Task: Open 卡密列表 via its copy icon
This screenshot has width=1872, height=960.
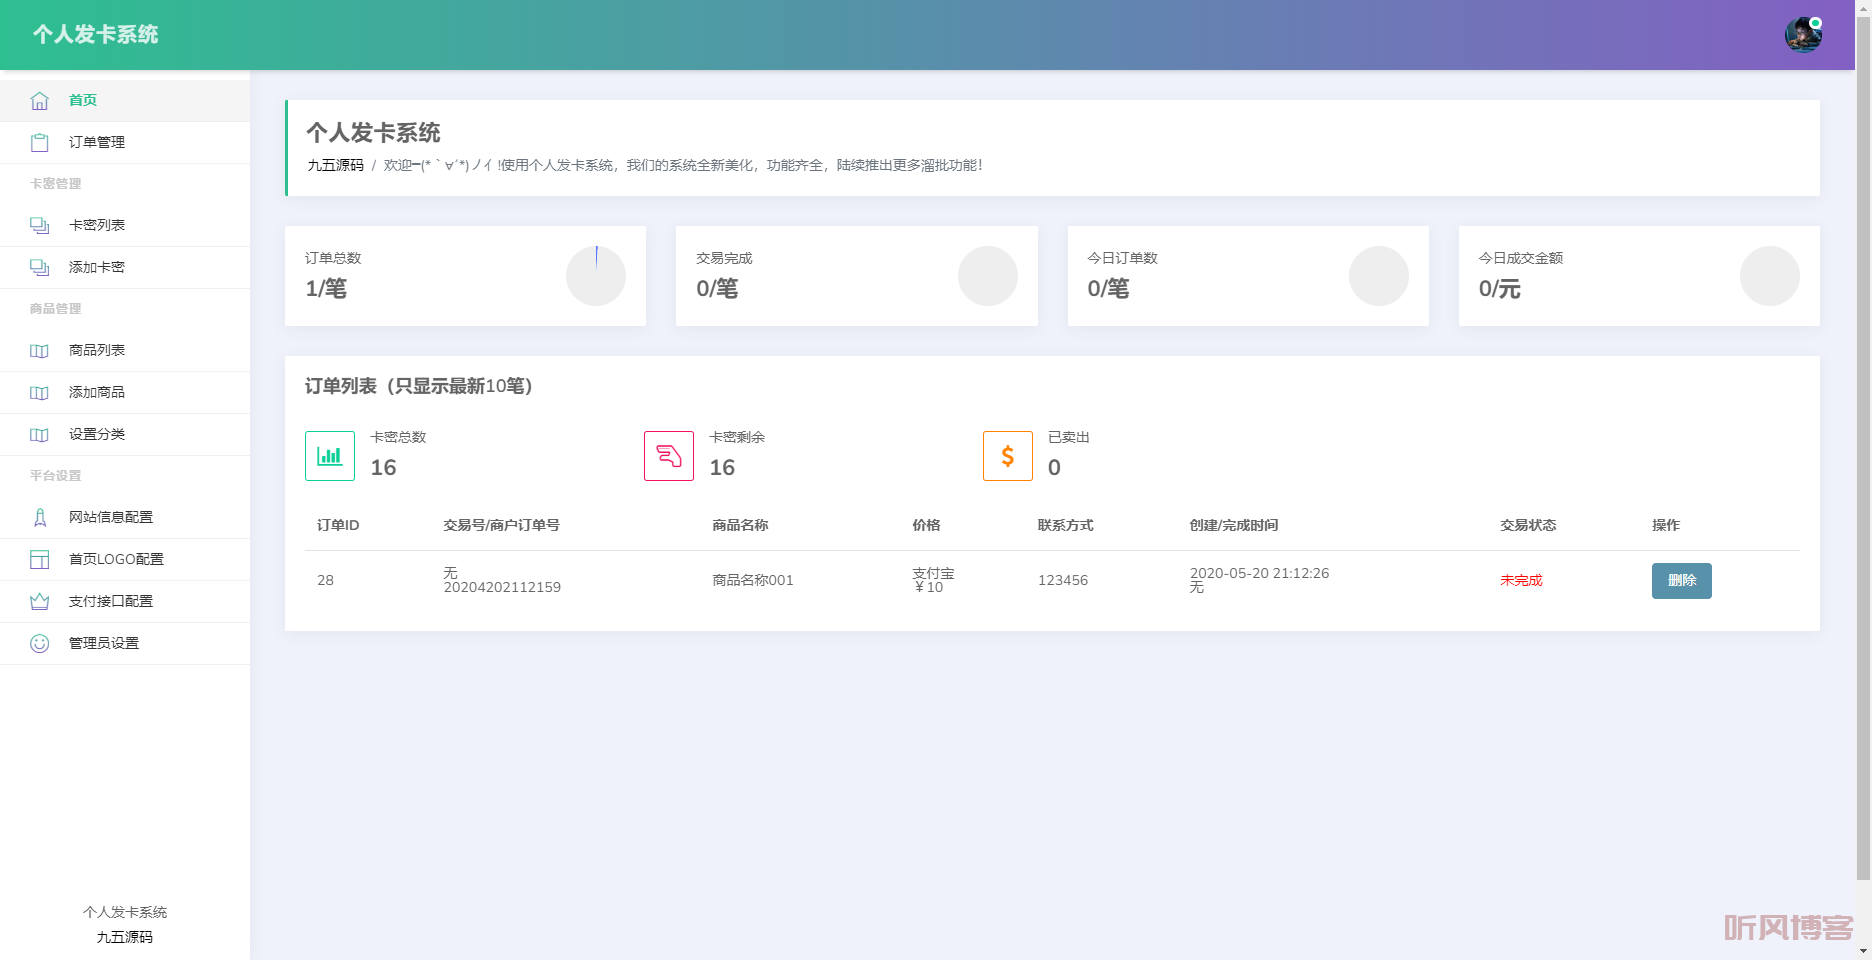Action: click(39, 225)
